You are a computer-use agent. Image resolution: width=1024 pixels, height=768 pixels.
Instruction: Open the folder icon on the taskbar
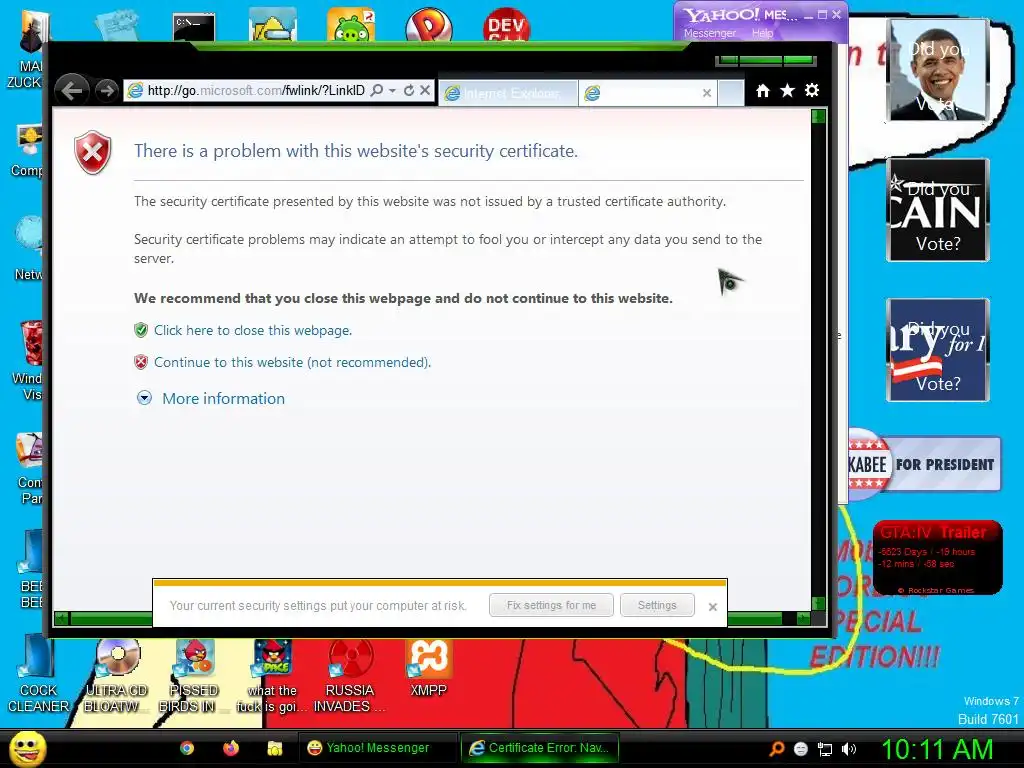pyautogui.click(x=274, y=748)
